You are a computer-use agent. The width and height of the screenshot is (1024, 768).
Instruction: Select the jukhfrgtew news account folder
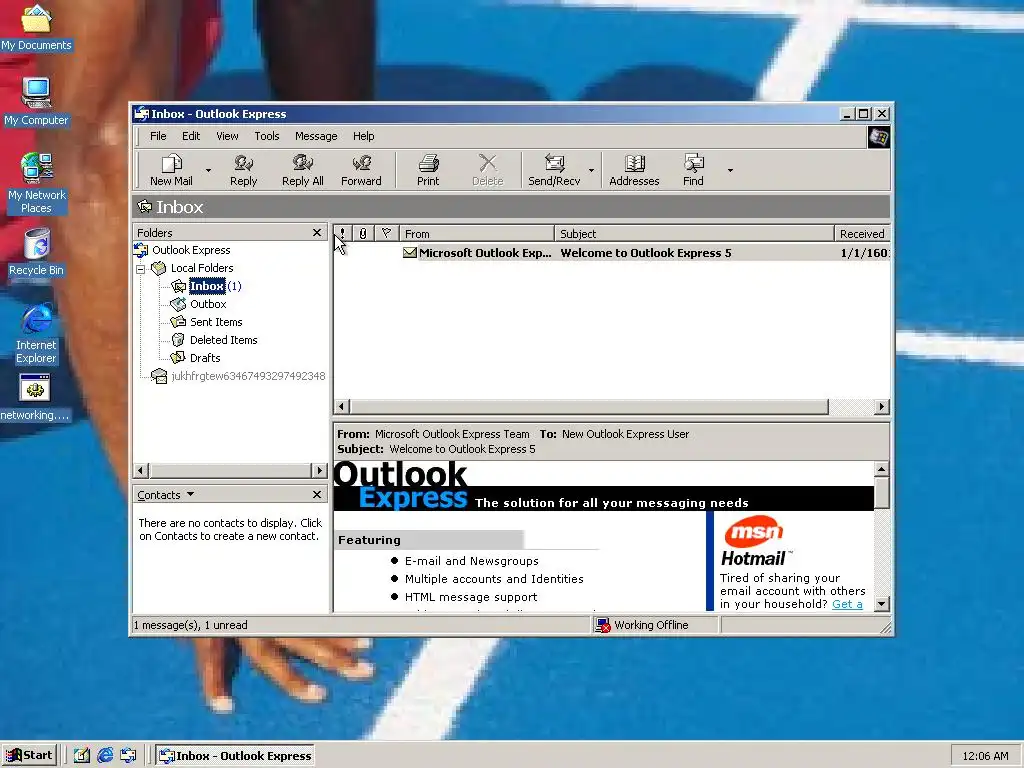248,376
